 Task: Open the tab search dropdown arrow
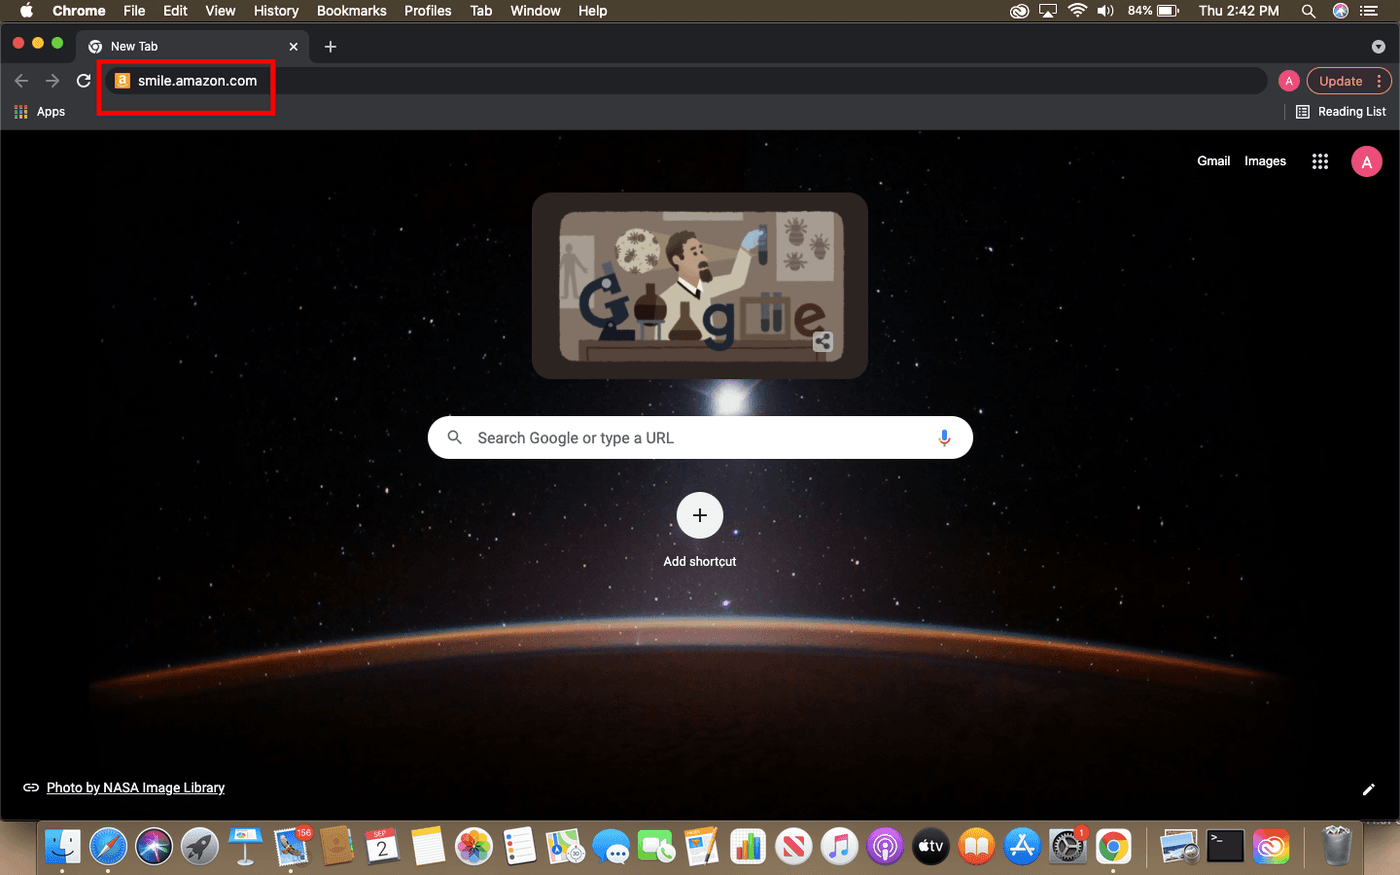[1378, 46]
